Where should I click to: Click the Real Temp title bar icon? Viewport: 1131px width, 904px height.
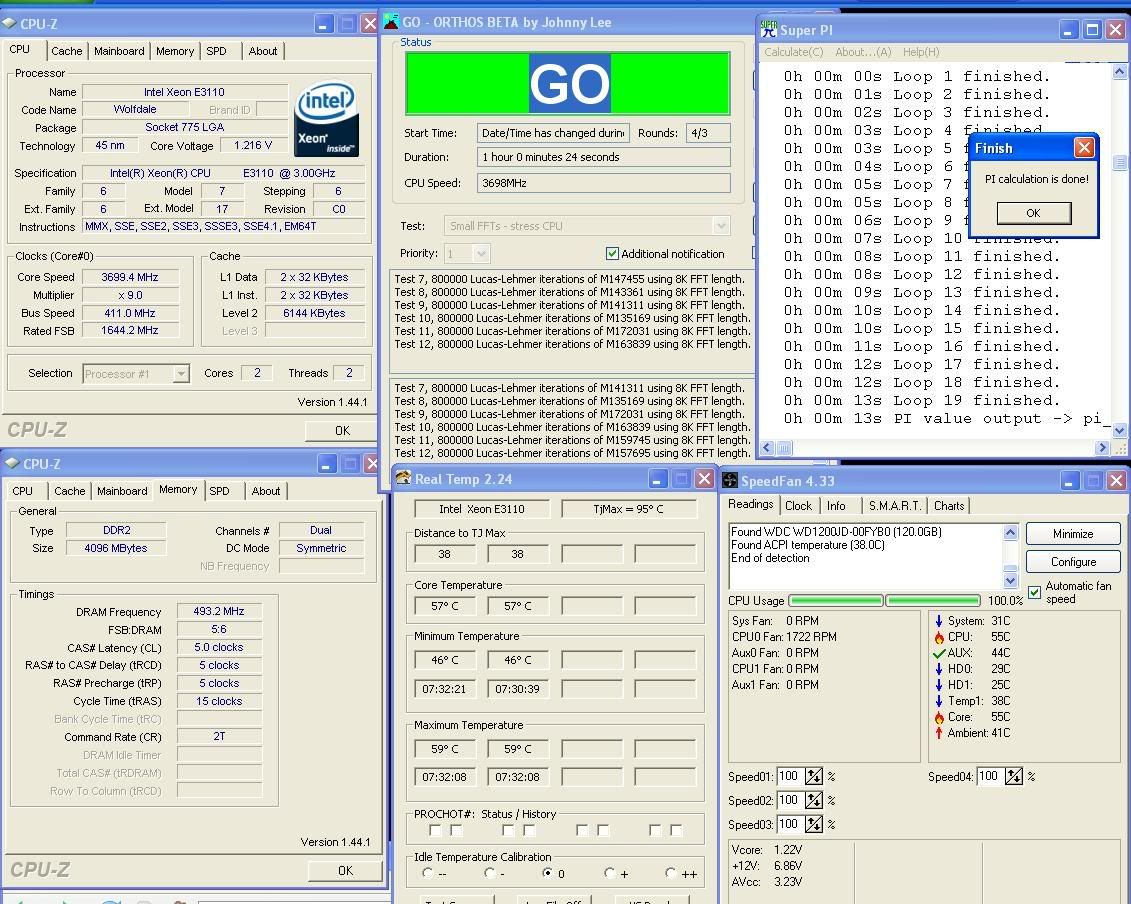pyautogui.click(x=403, y=479)
